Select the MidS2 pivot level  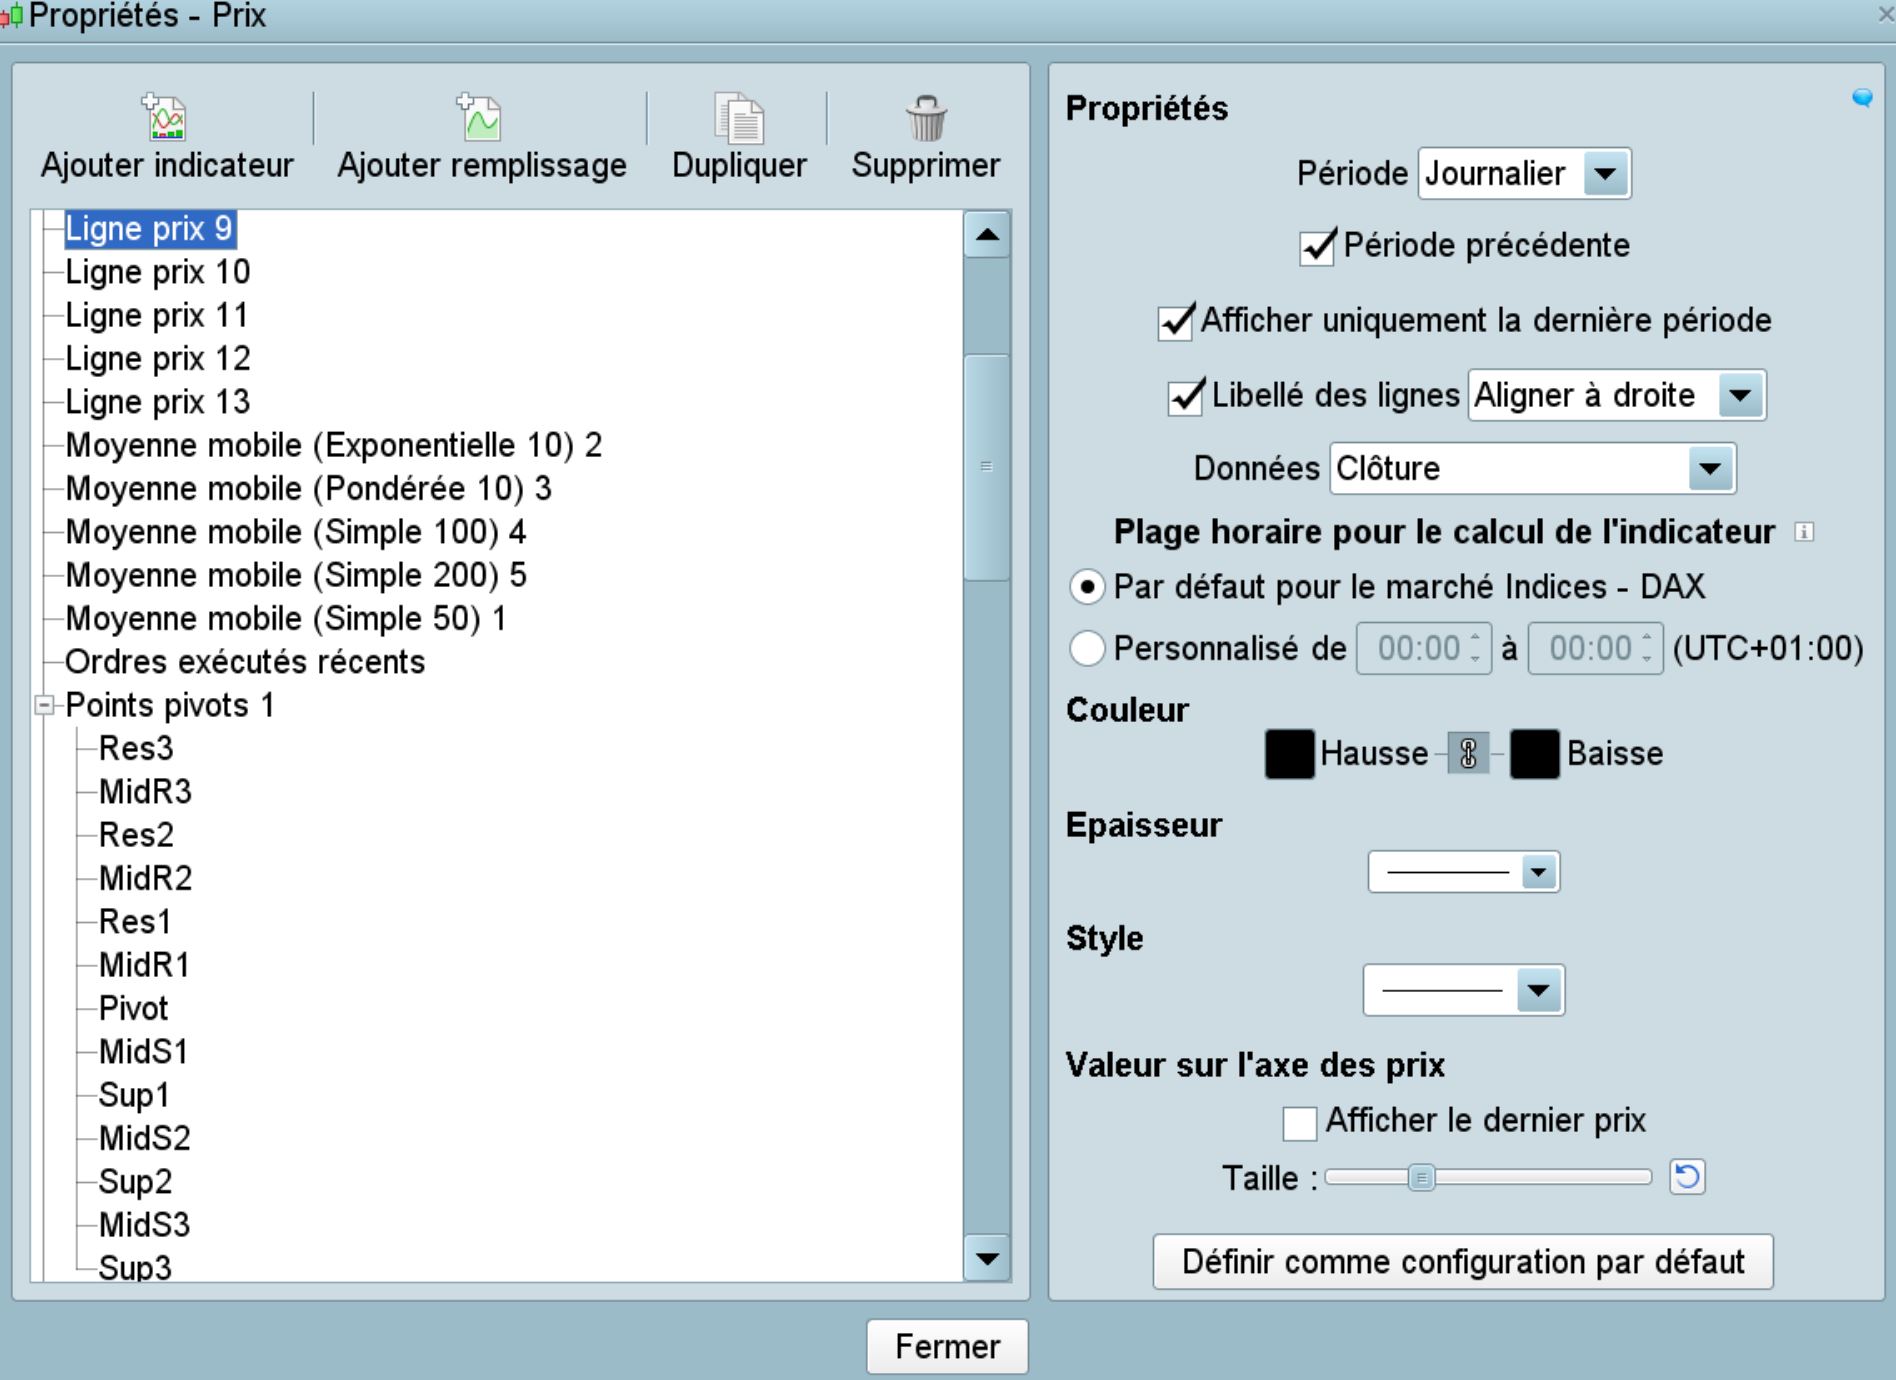[144, 1139]
